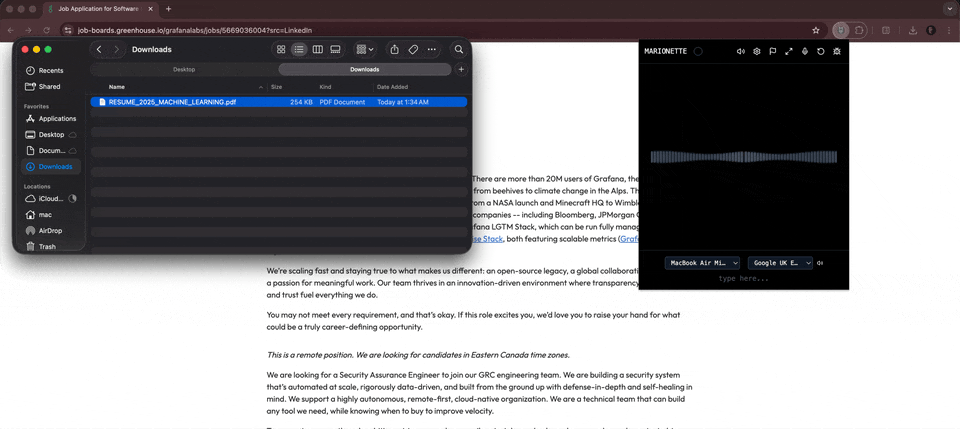
Task: Click the iCloud storage pie indicator
Action: [x=72, y=198]
